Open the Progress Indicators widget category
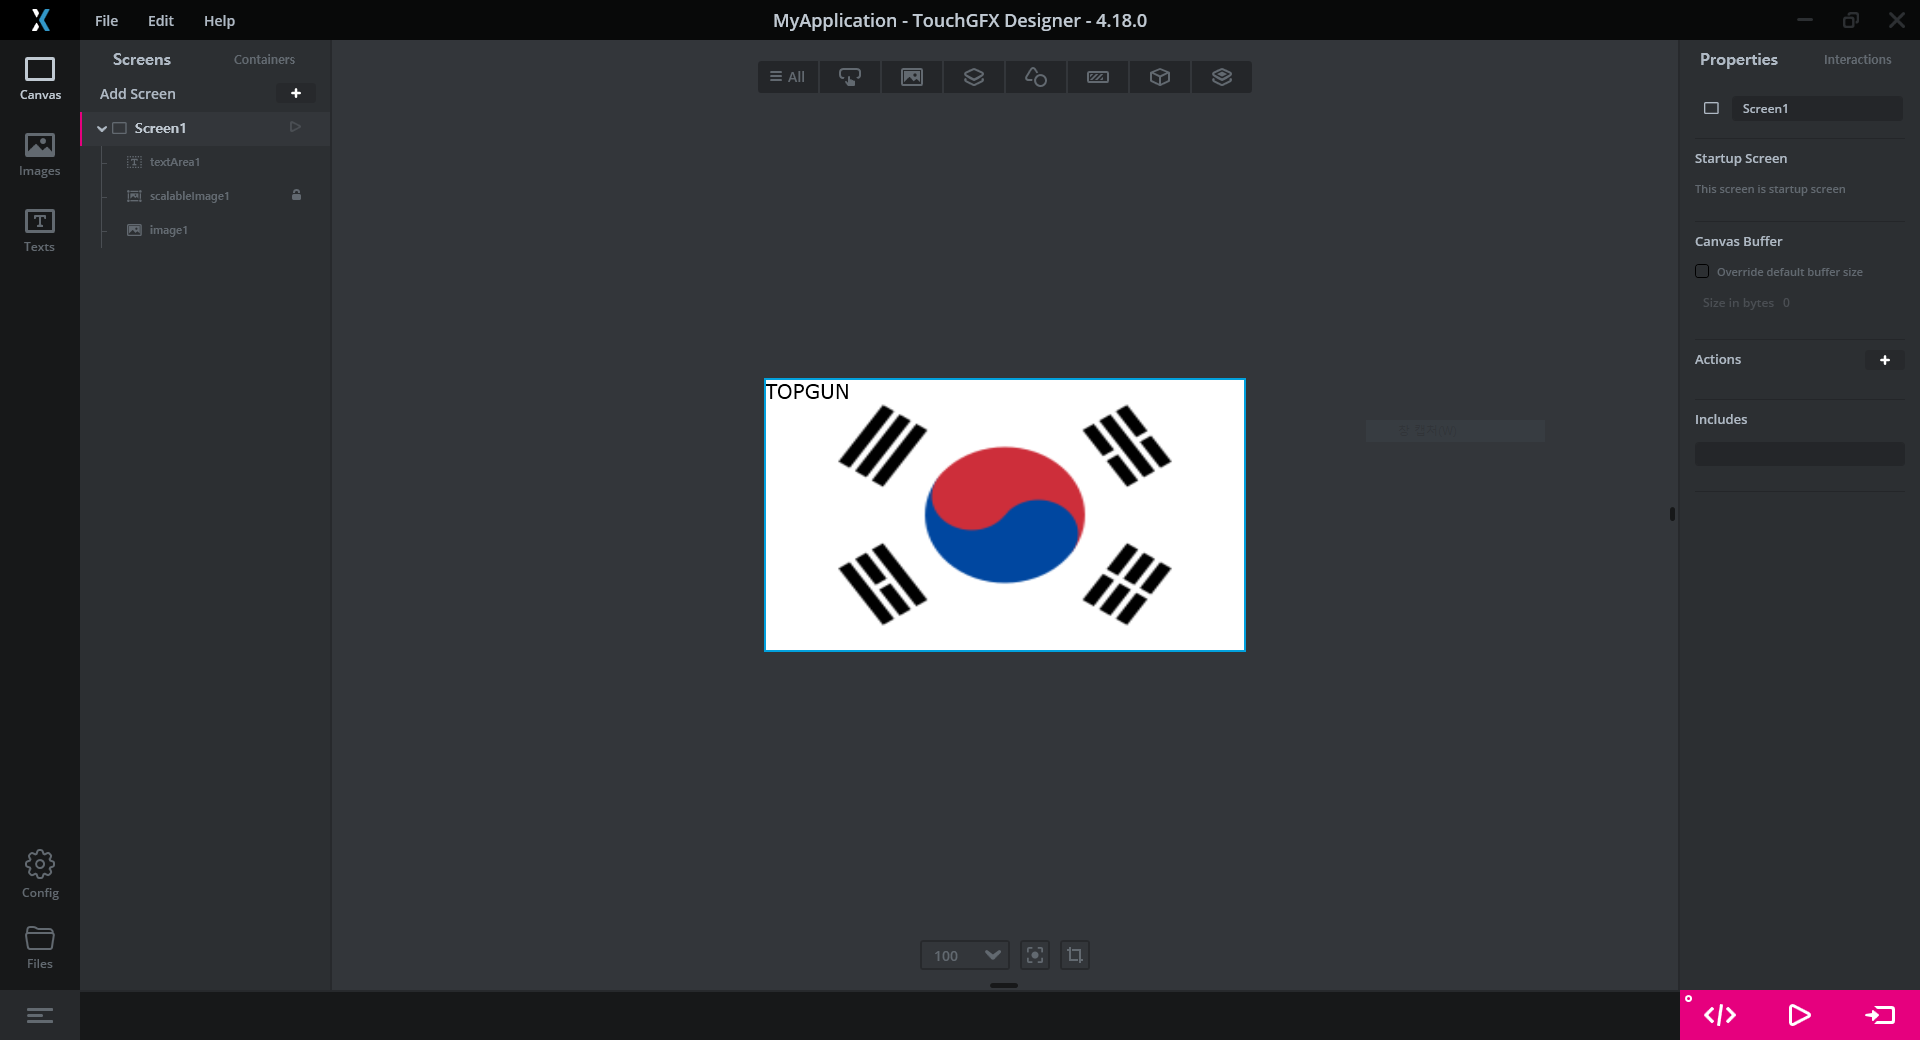Image resolution: width=1920 pixels, height=1040 pixels. [x=1098, y=77]
